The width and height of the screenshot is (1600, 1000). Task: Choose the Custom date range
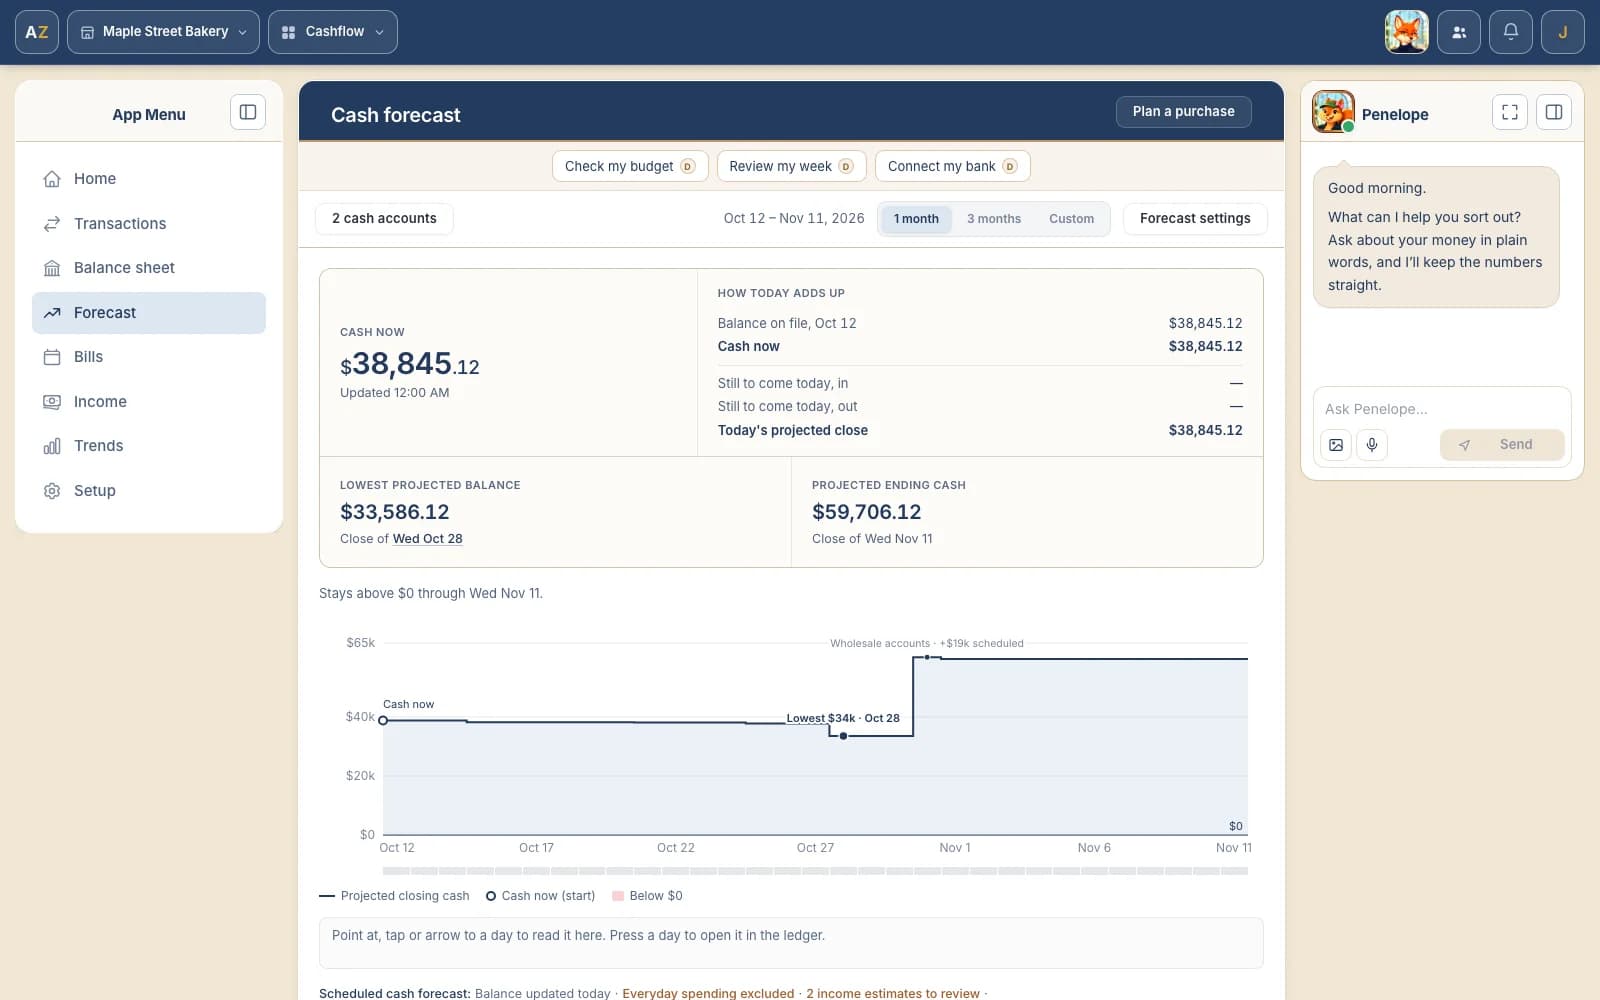pyautogui.click(x=1071, y=219)
